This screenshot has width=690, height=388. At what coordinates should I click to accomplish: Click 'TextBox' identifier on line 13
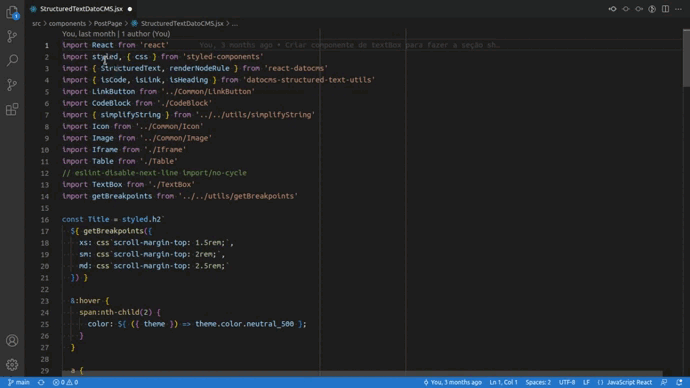[x=107, y=184]
